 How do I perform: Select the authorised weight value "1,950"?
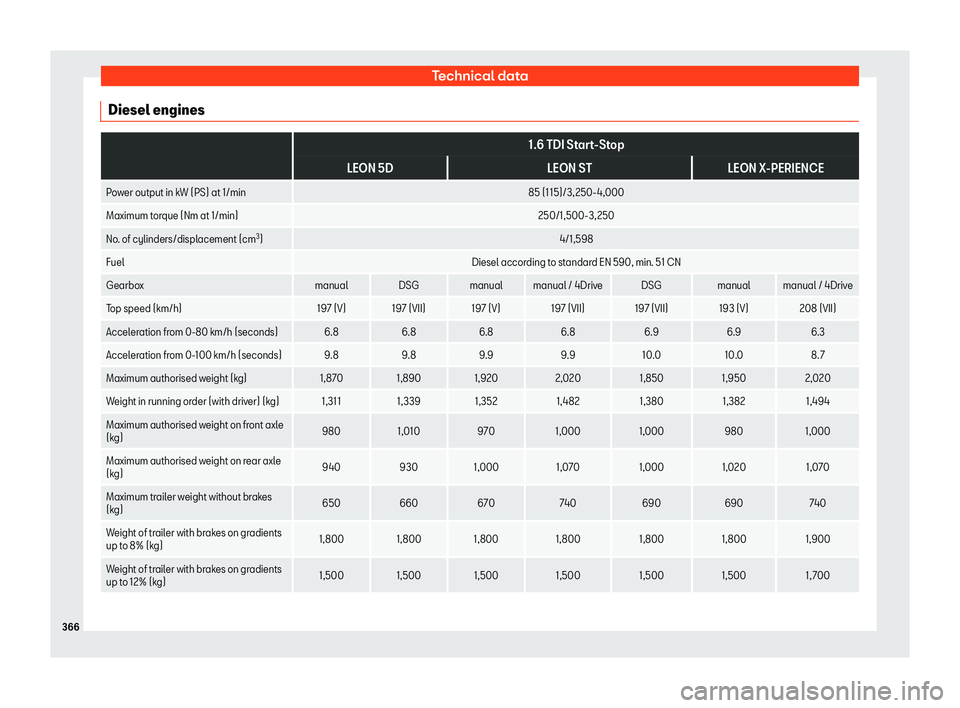(733, 378)
